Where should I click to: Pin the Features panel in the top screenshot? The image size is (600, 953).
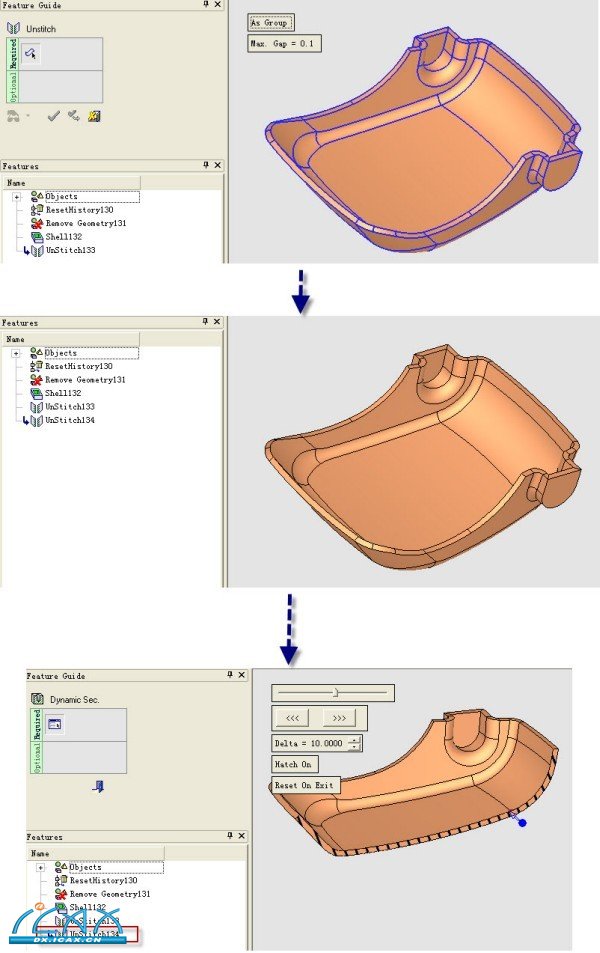[205, 165]
